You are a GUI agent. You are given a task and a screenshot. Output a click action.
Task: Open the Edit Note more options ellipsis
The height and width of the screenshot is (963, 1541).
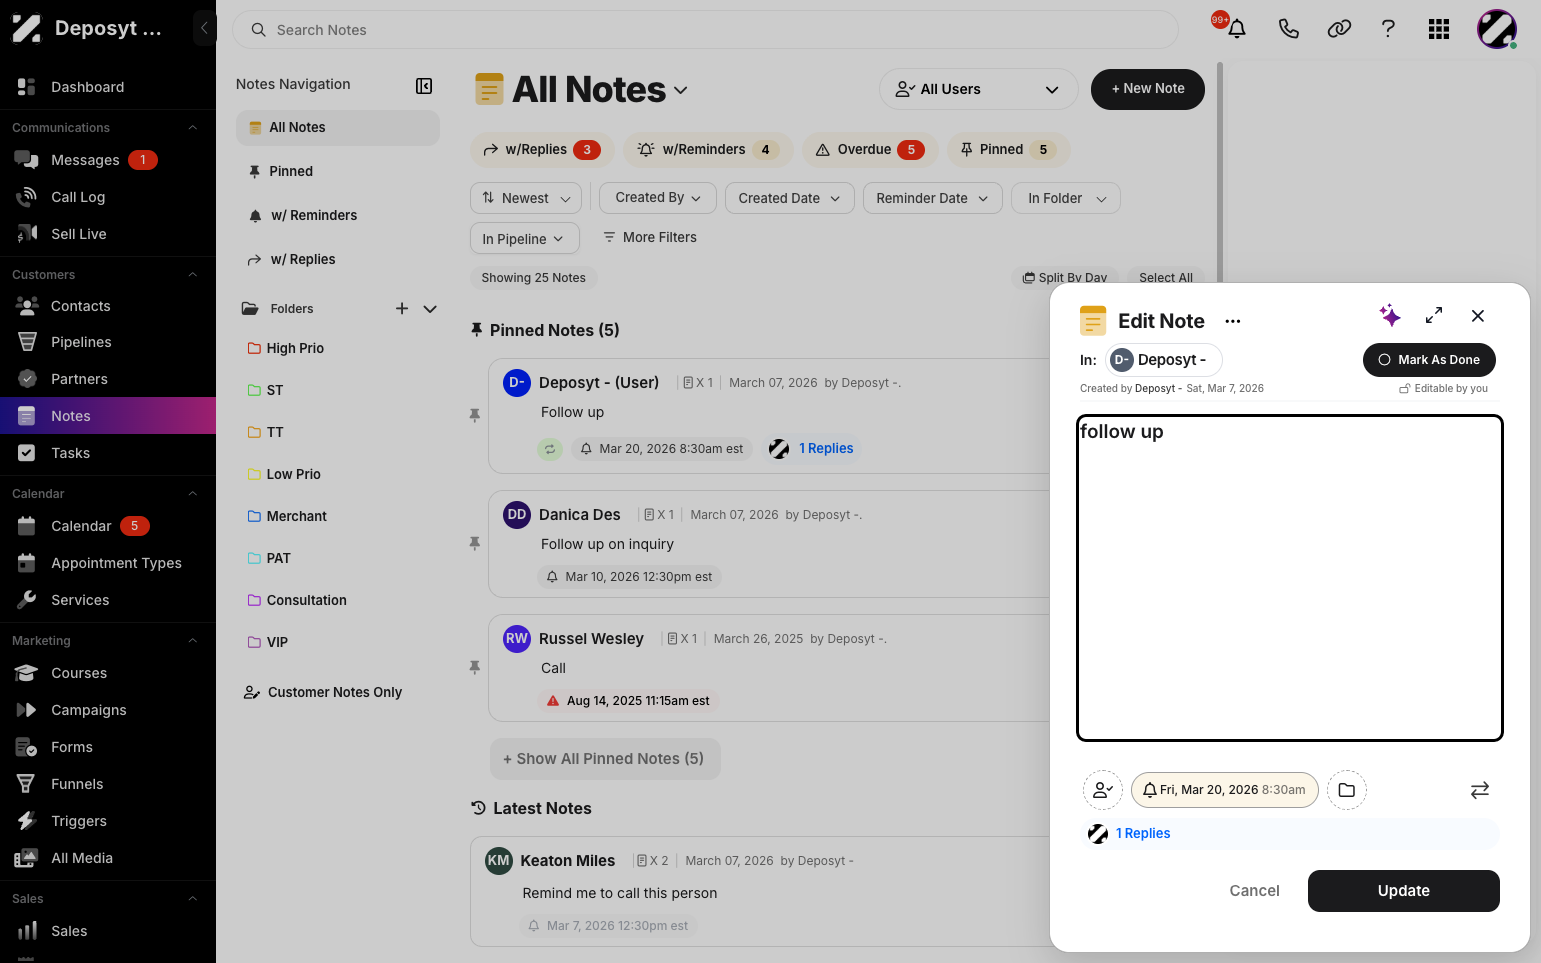point(1233,321)
